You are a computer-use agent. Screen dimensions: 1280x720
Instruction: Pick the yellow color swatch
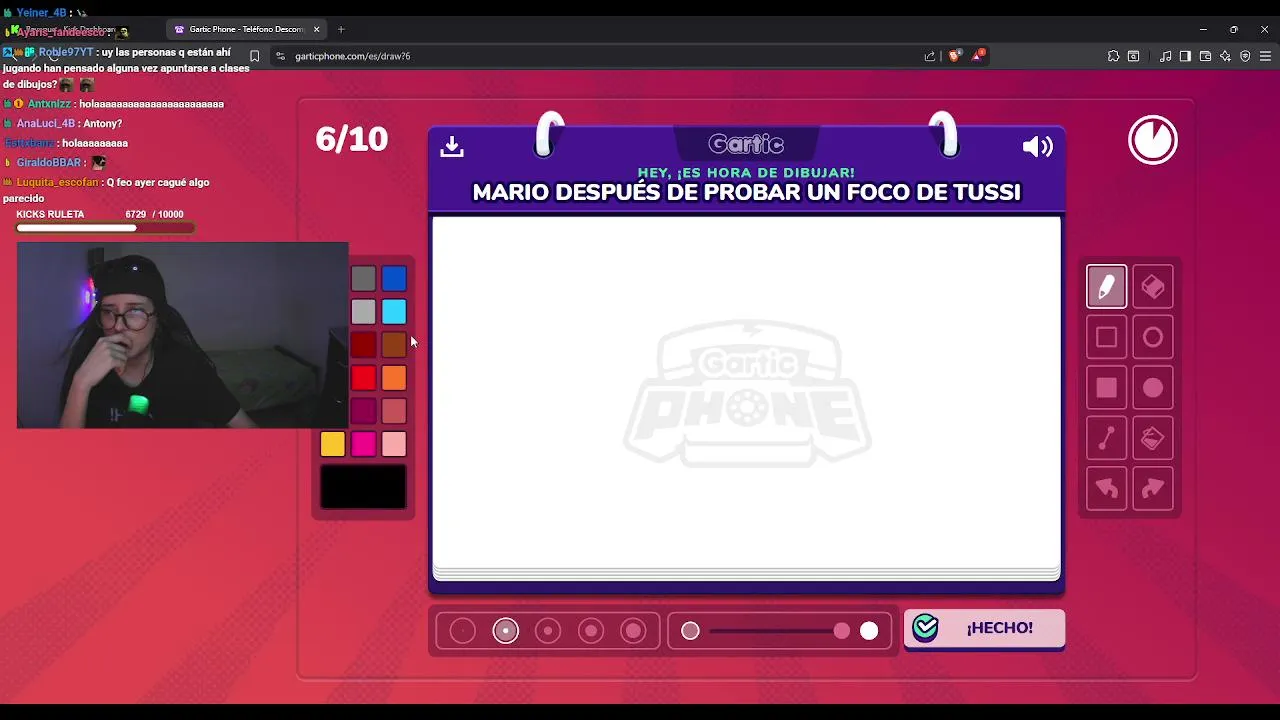click(x=332, y=444)
